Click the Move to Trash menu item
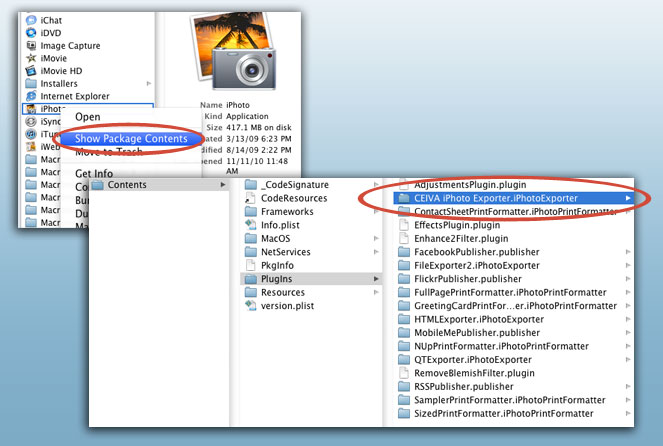 click(x=109, y=152)
